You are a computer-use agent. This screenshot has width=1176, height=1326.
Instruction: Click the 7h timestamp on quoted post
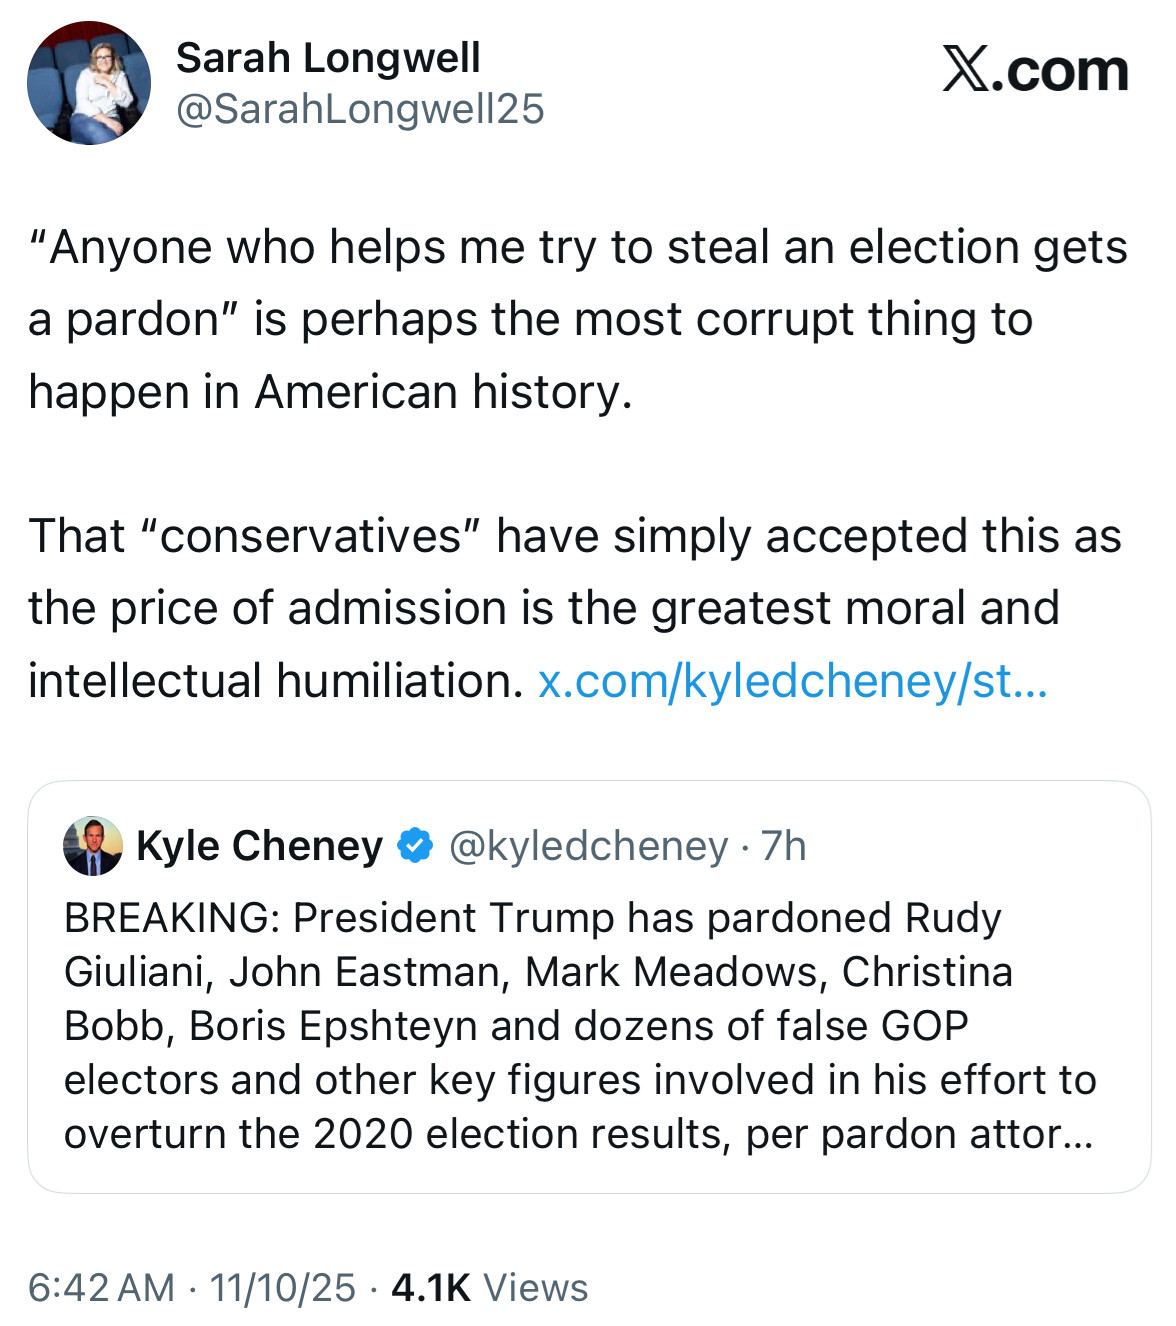coord(783,846)
